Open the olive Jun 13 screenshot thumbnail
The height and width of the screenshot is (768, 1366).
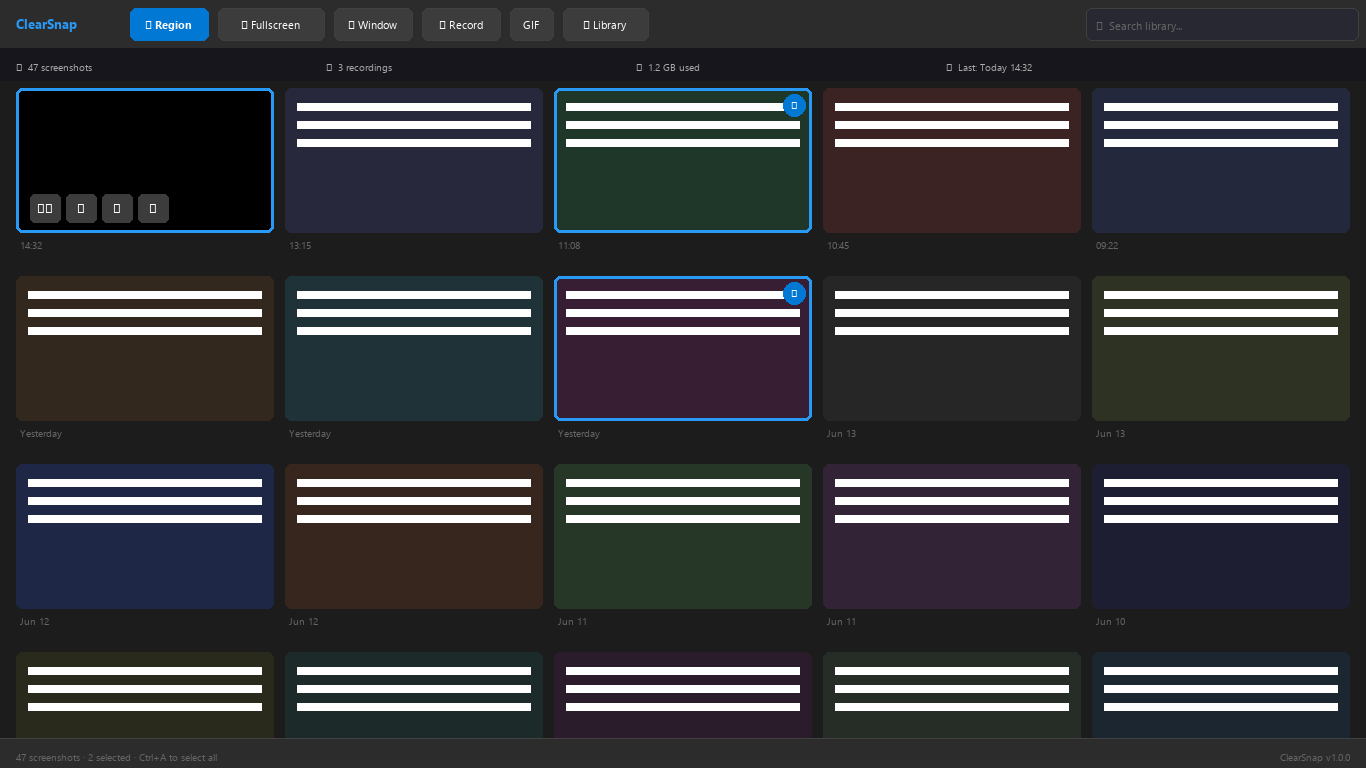[1221, 348]
